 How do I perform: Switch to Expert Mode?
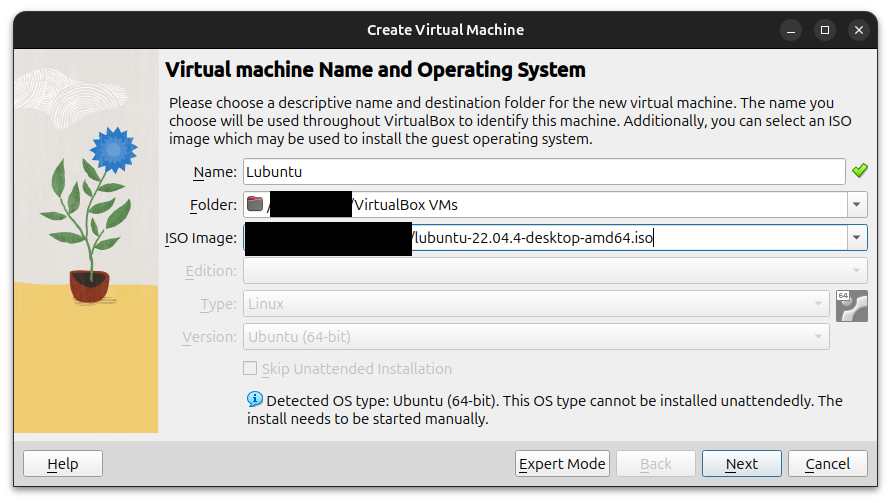click(x=562, y=464)
